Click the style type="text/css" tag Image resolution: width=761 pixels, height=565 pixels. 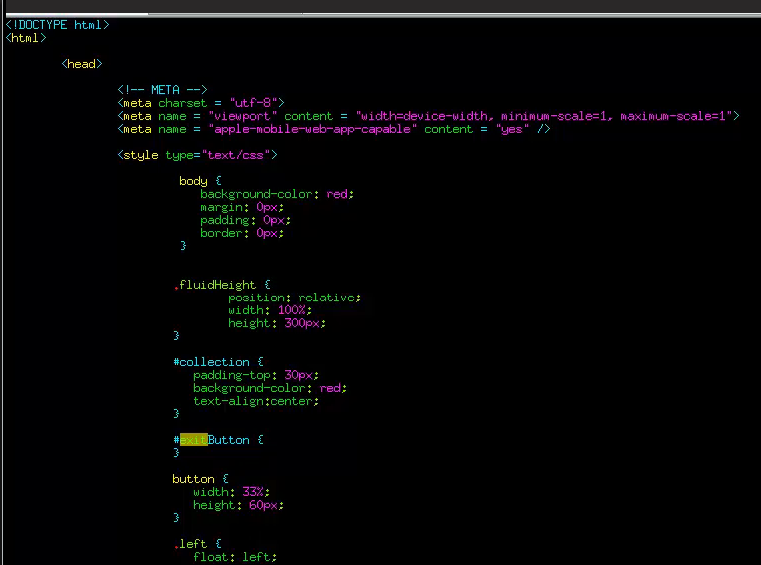point(197,155)
